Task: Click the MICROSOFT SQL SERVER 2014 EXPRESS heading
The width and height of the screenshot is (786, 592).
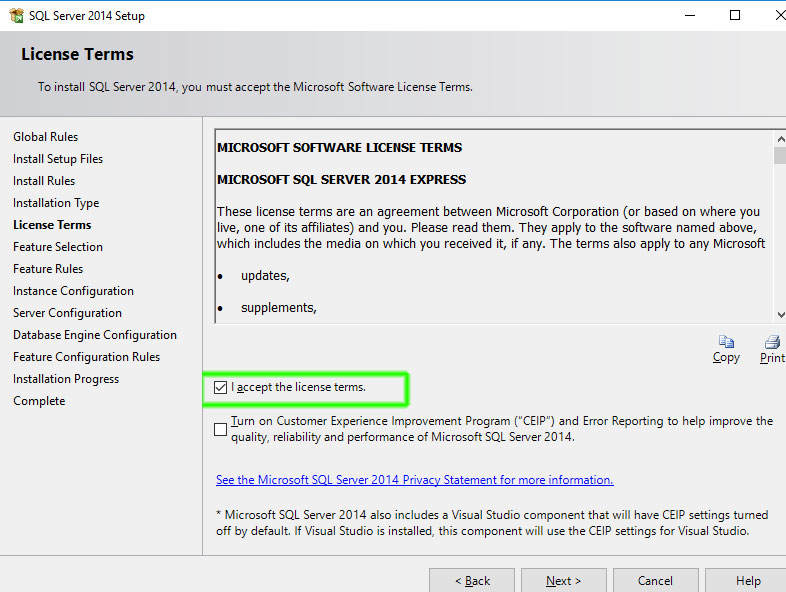Action: click(x=341, y=179)
